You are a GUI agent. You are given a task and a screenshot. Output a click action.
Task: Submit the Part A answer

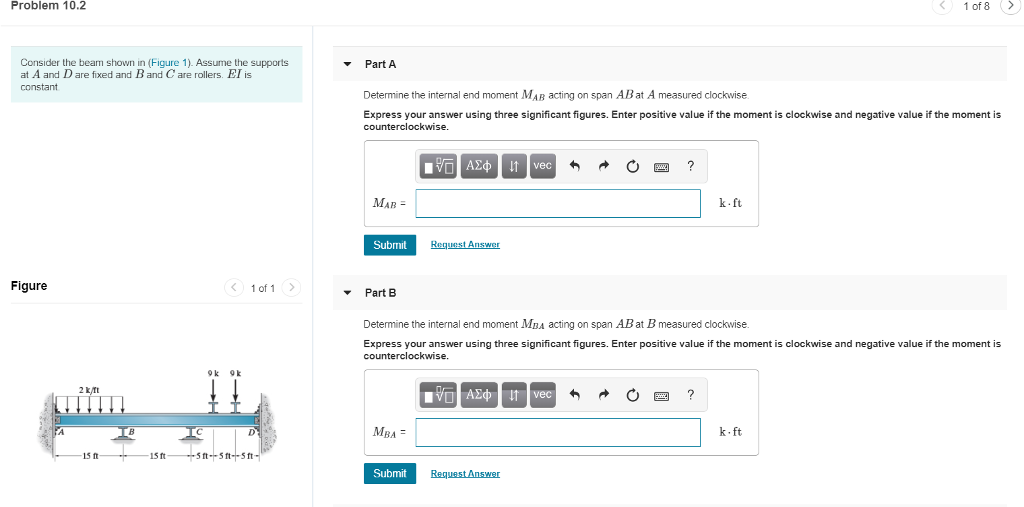pos(390,245)
